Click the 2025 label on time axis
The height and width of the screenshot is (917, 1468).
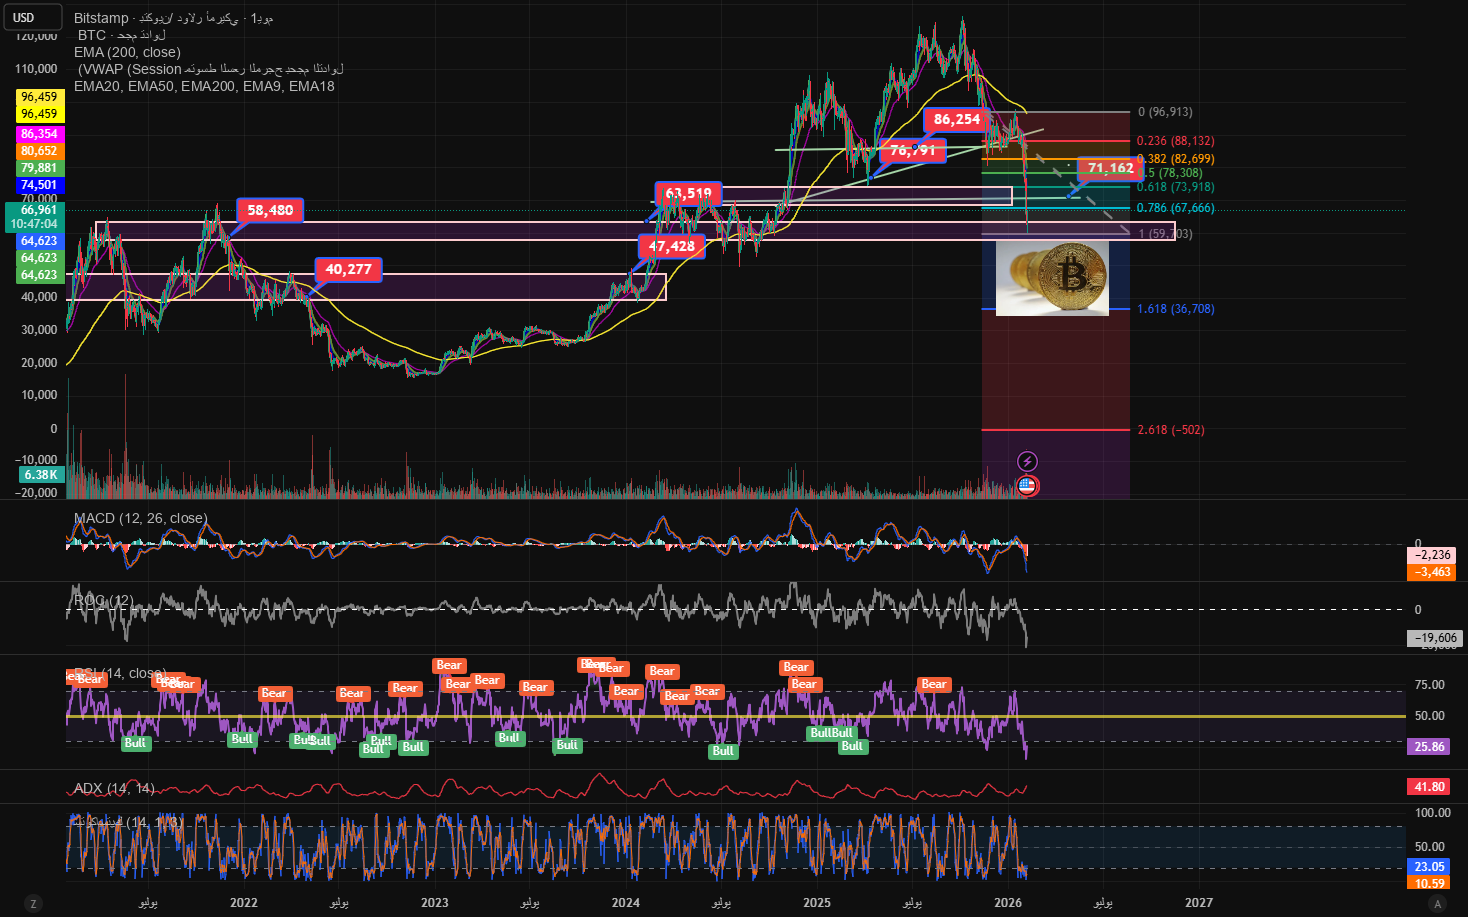pyautogui.click(x=817, y=902)
